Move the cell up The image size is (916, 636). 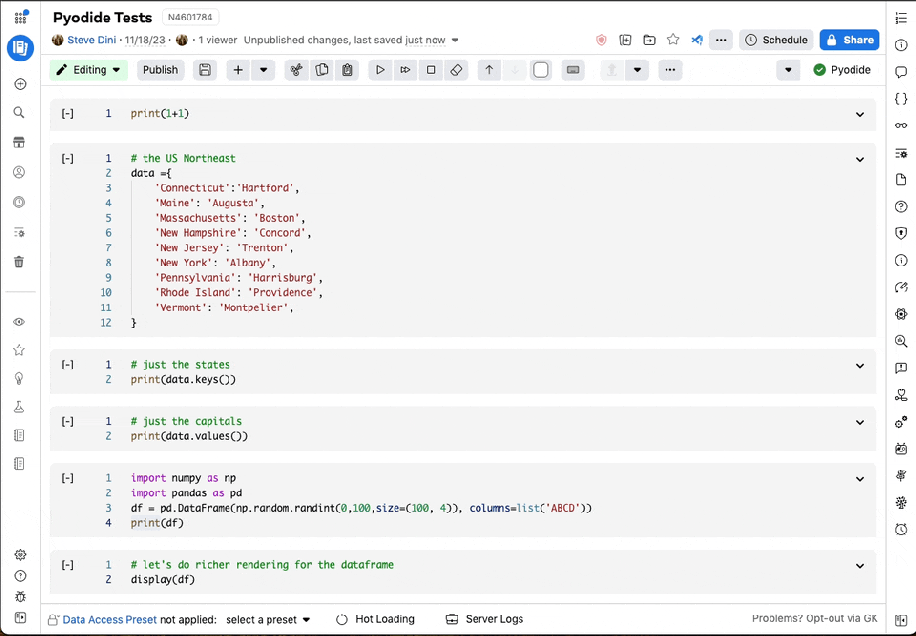pos(489,70)
